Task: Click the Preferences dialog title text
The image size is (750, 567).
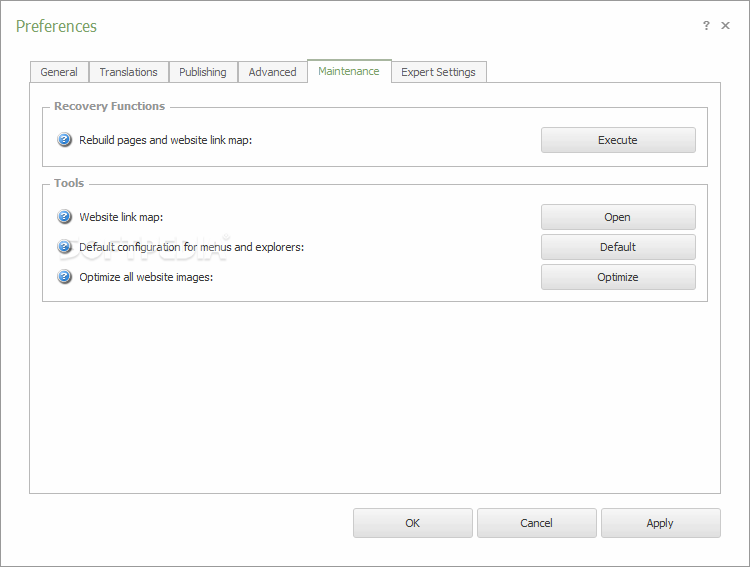Action: [56, 26]
